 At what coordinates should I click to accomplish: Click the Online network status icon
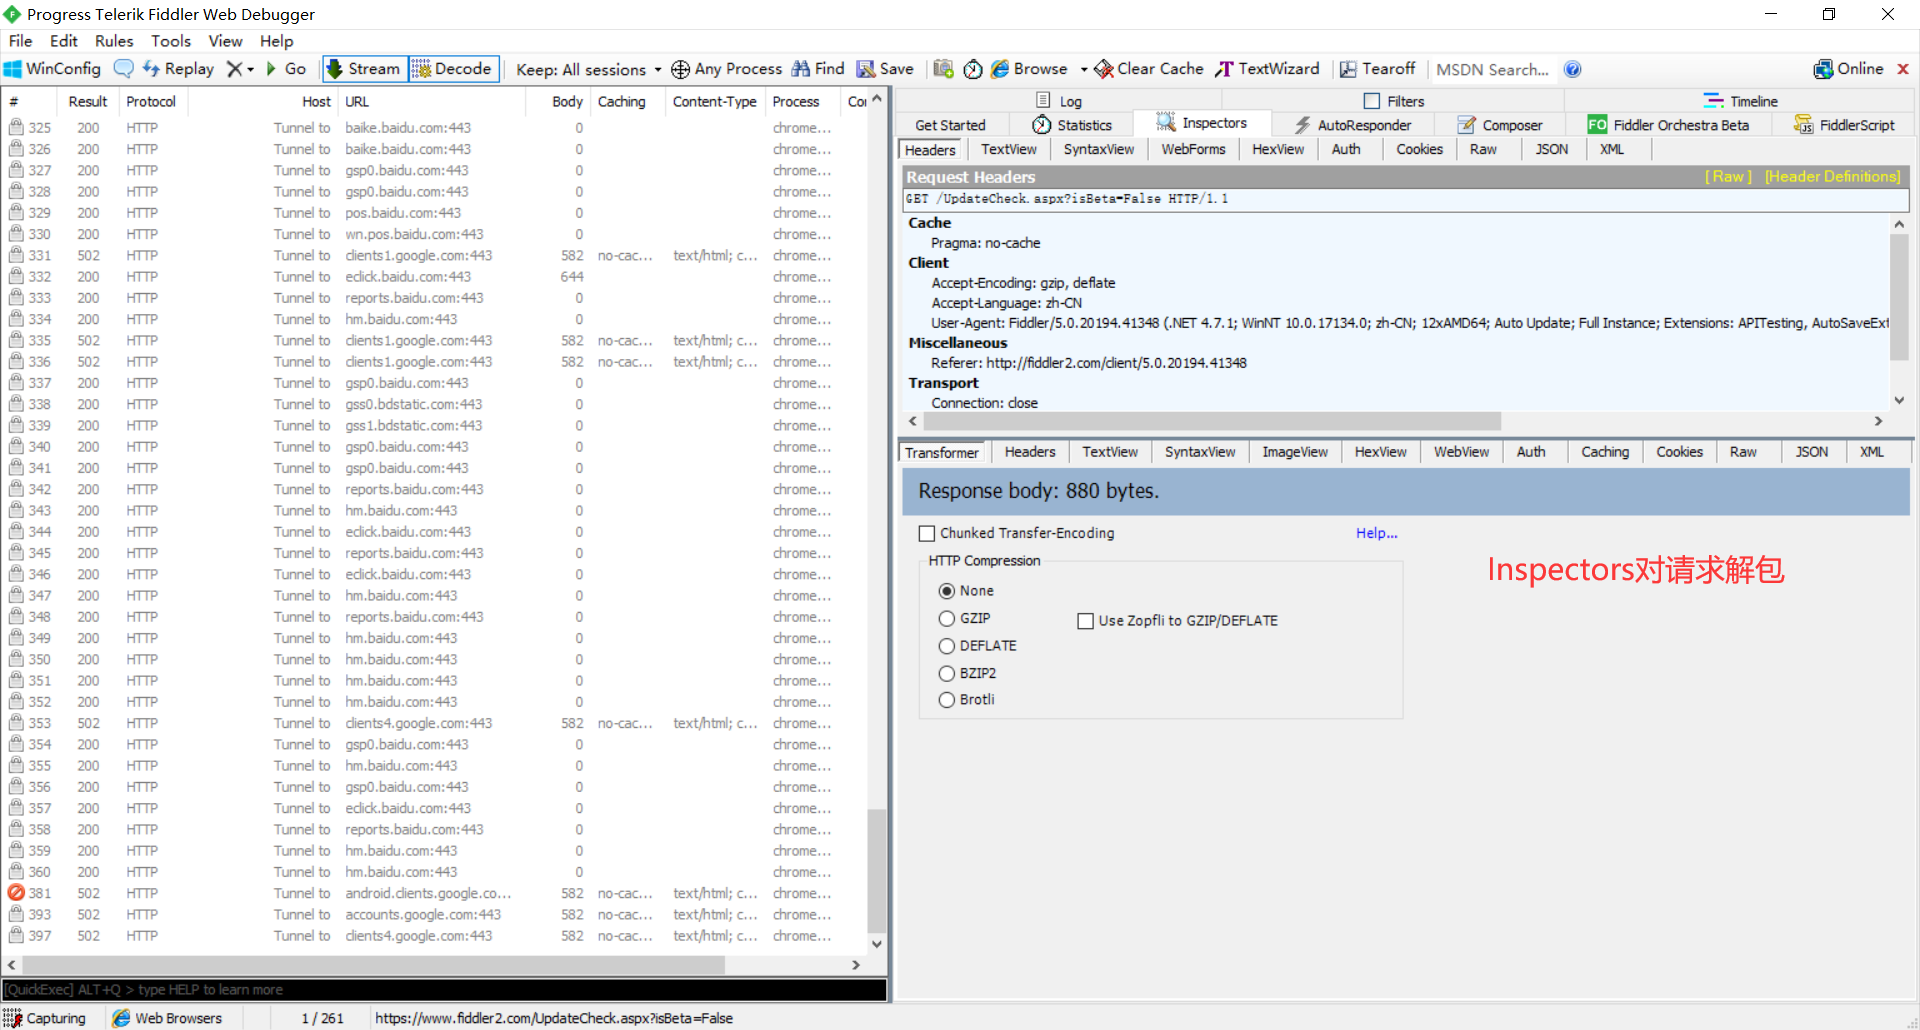tap(1849, 69)
